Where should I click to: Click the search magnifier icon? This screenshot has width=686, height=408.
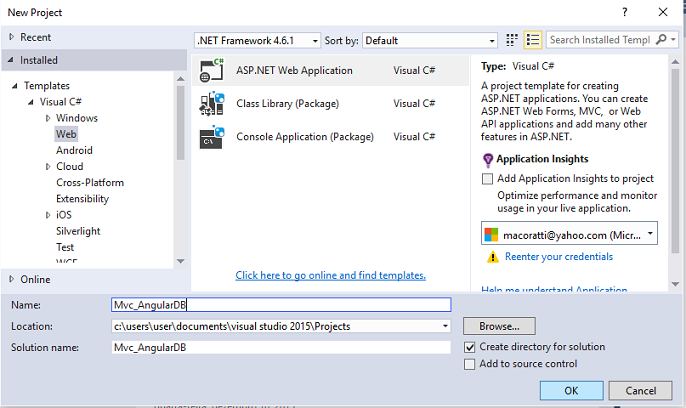pyautogui.click(x=662, y=39)
